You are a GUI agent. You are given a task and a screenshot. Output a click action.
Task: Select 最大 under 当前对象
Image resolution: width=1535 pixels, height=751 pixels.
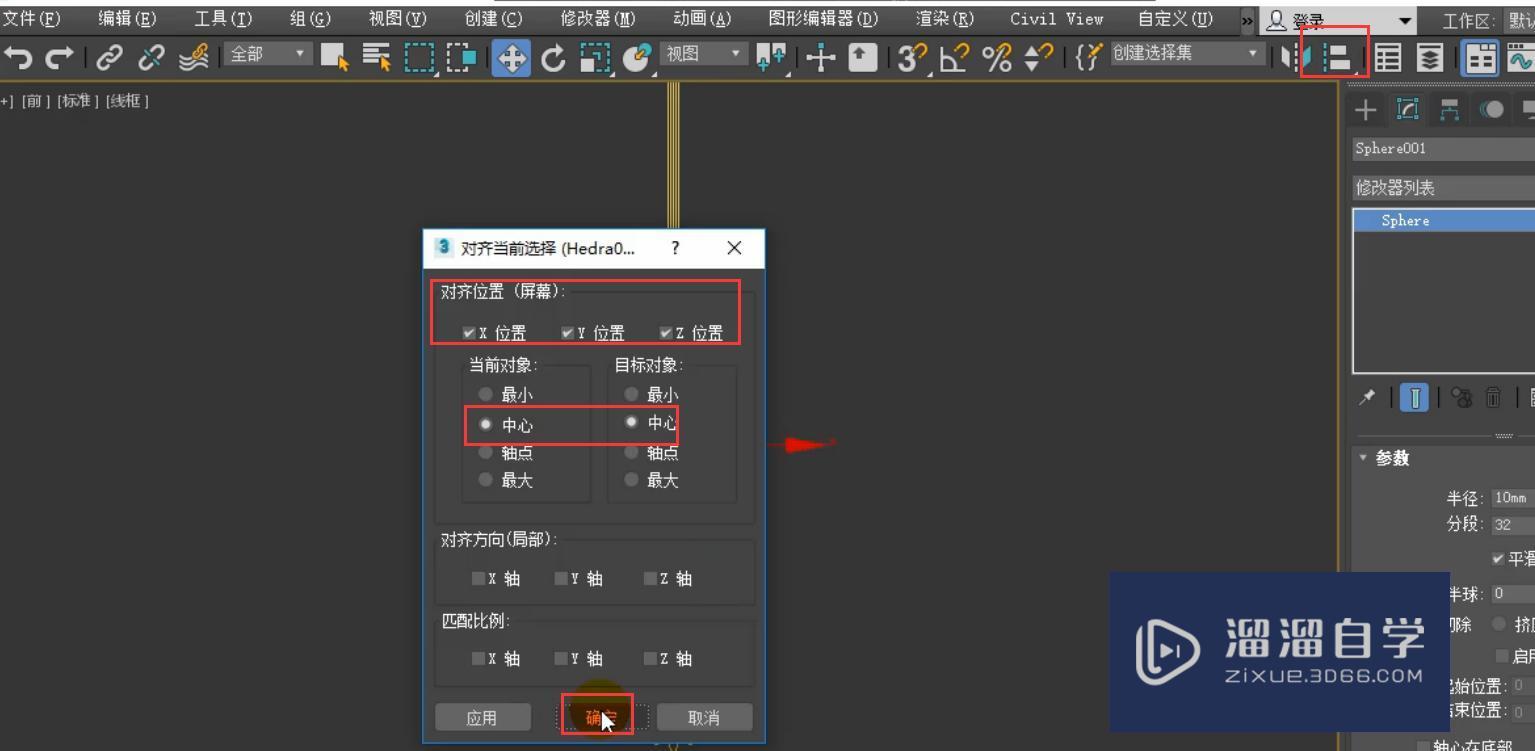(x=486, y=480)
